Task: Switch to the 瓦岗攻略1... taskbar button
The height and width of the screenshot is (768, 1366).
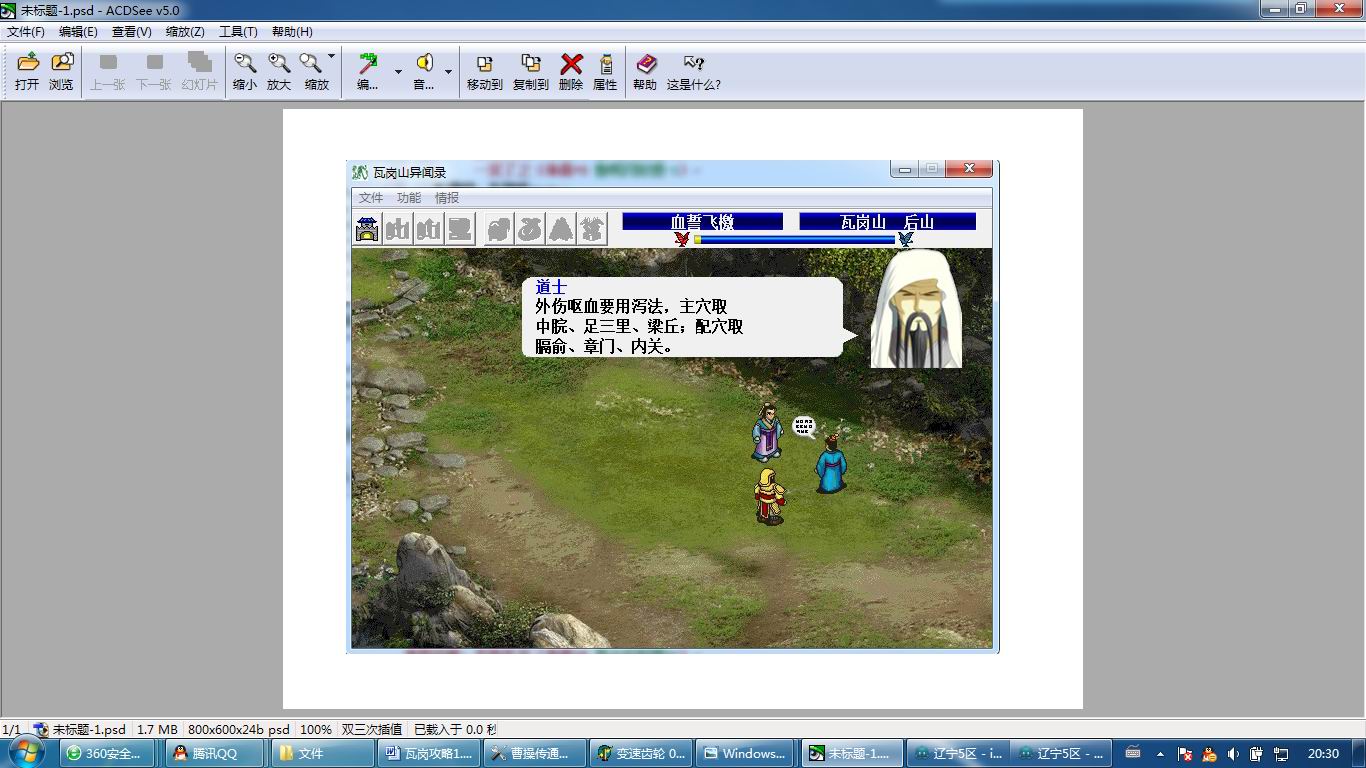Action: pos(427,754)
